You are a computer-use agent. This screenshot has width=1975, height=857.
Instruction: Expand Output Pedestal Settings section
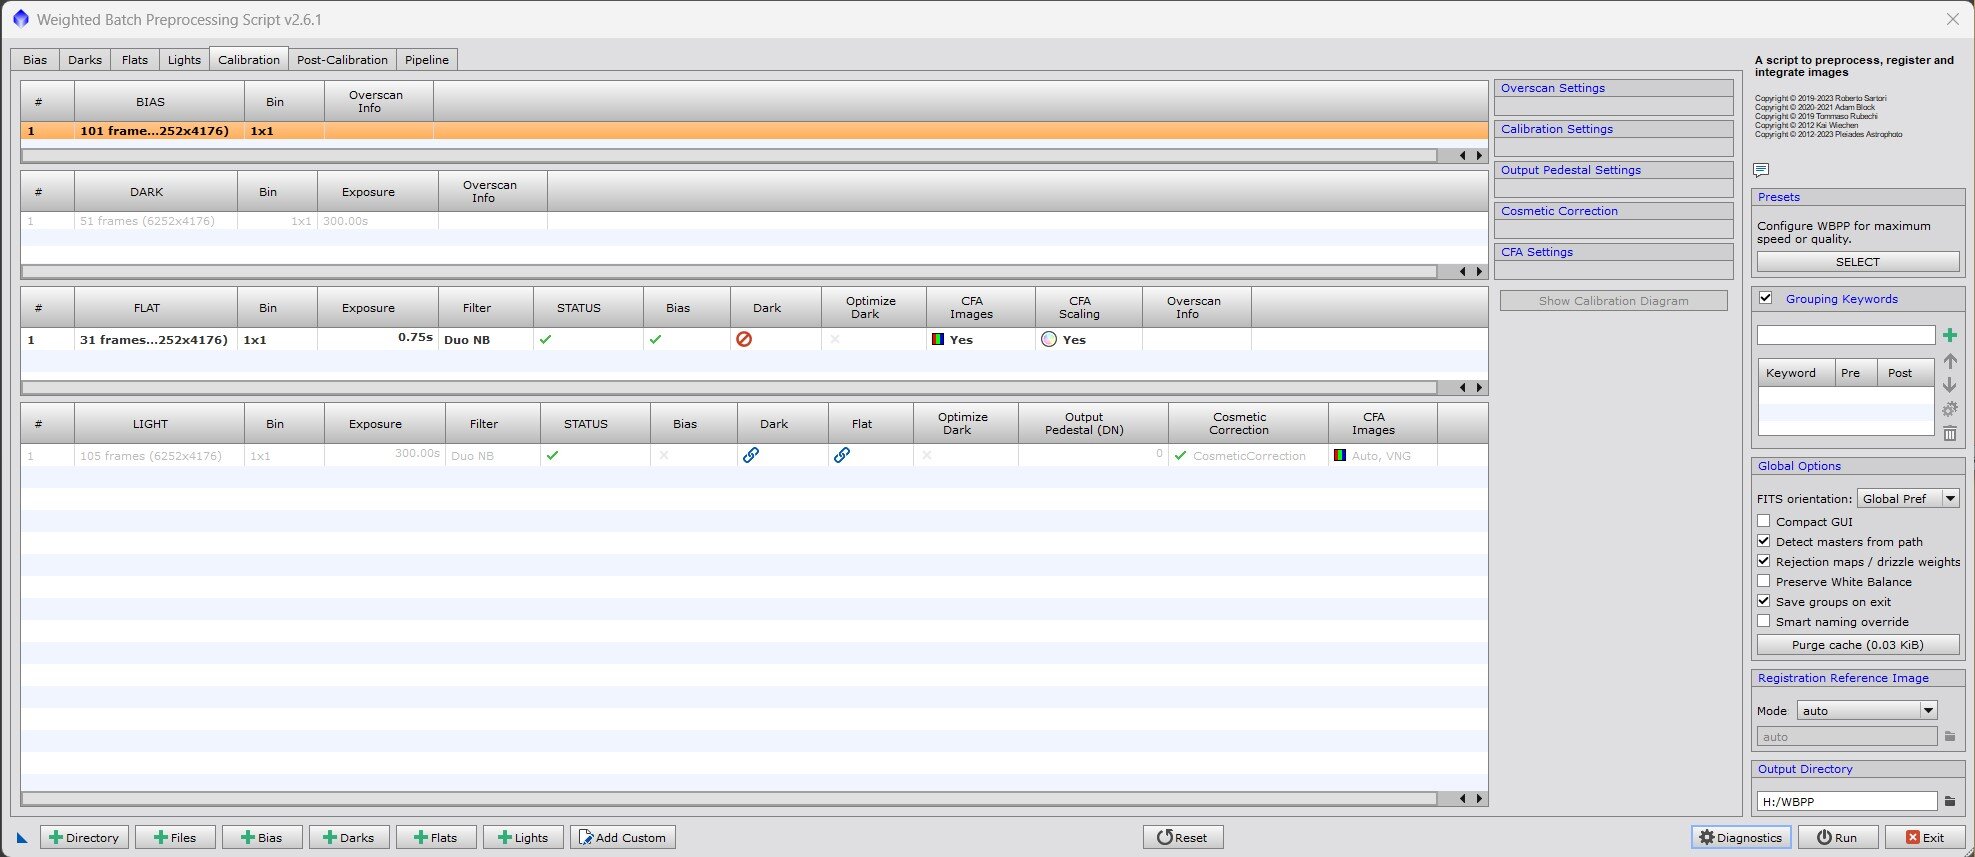1613,170
